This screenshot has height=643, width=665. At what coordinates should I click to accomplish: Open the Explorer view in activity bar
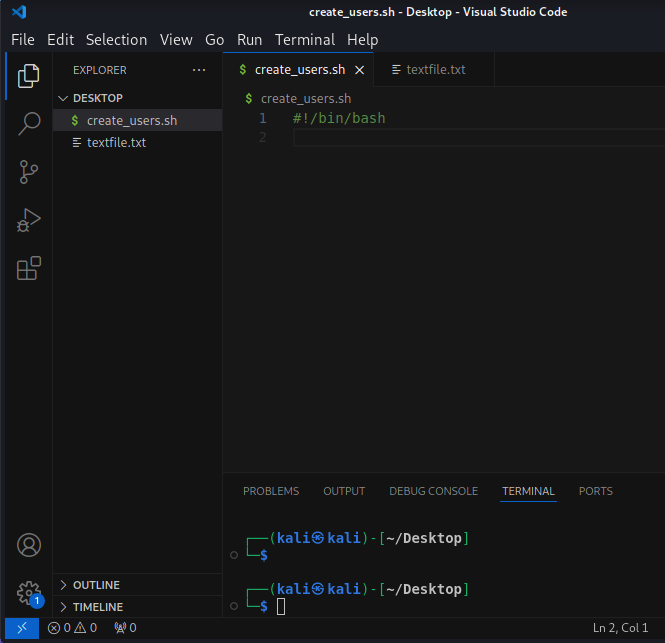coord(28,76)
